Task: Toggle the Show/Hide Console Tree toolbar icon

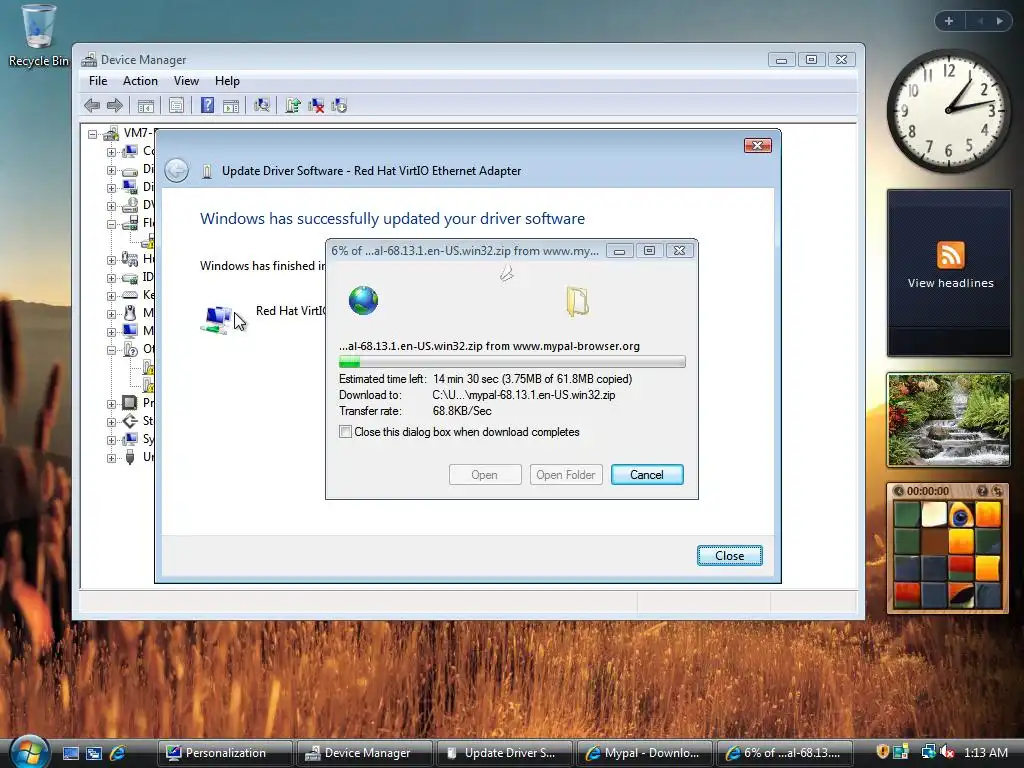Action: tap(146, 105)
